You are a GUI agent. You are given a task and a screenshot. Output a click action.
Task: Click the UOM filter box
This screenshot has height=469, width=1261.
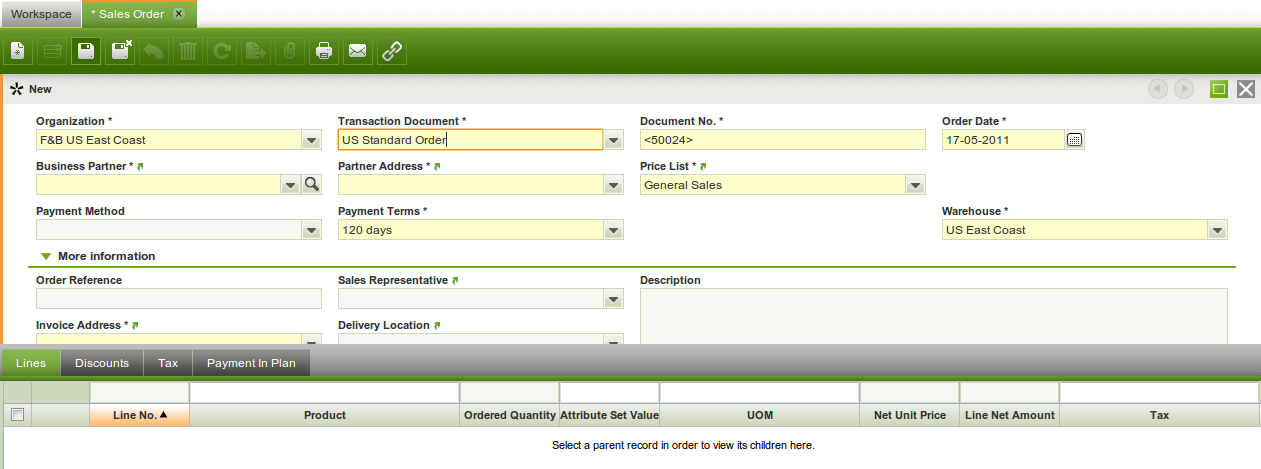[760, 392]
